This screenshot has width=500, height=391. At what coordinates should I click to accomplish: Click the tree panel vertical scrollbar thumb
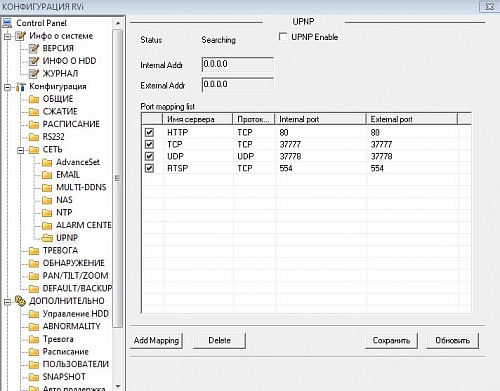(118, 178)
